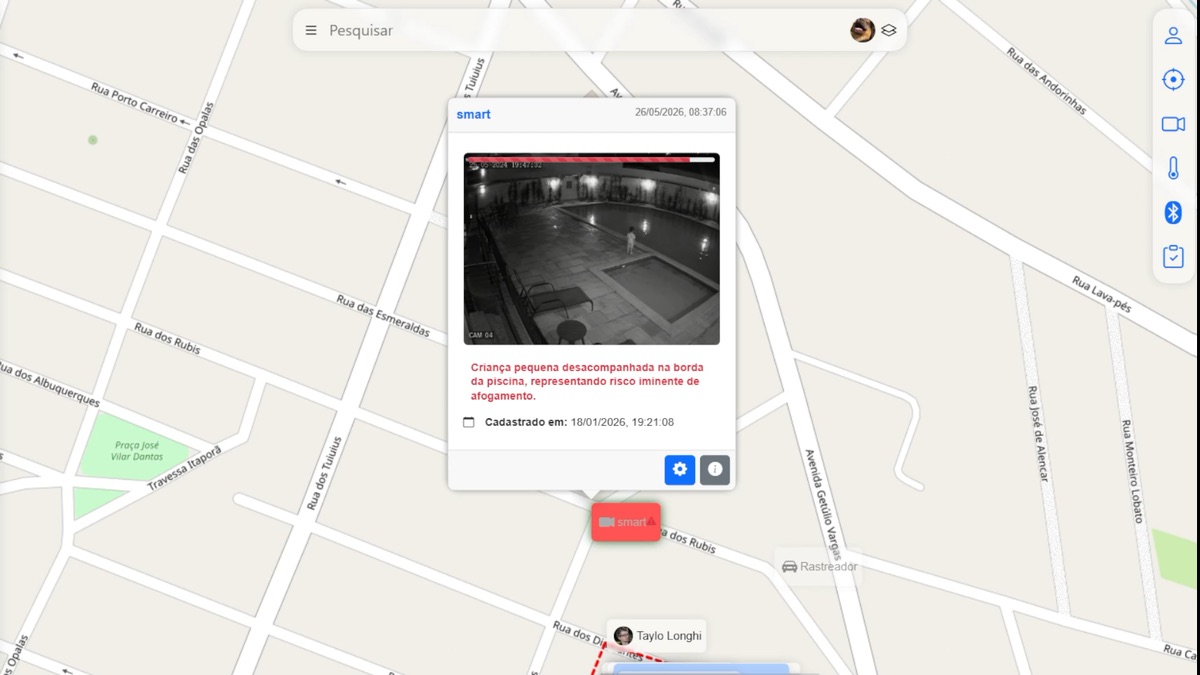Click the Rua dos Albuquerques label
This screenshot has height=675, width=1200.
click(48, 384)
